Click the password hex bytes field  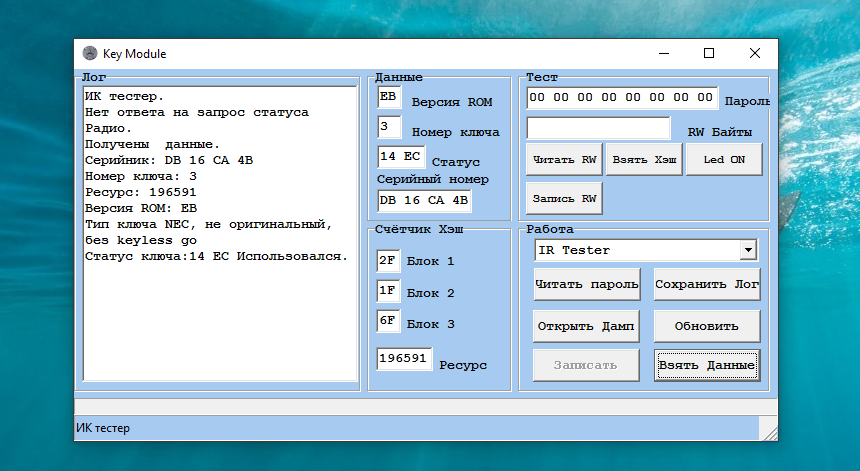point(622,98)
